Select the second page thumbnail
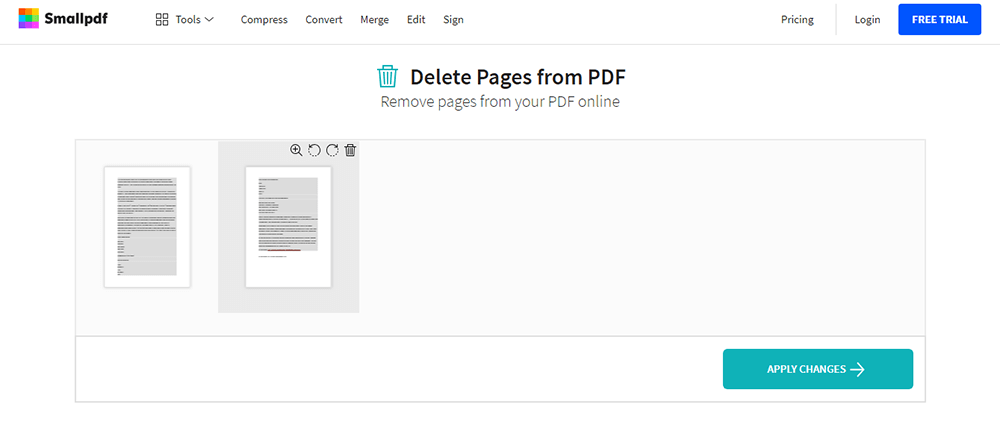The image size is (1000, 440). [288, 227]
